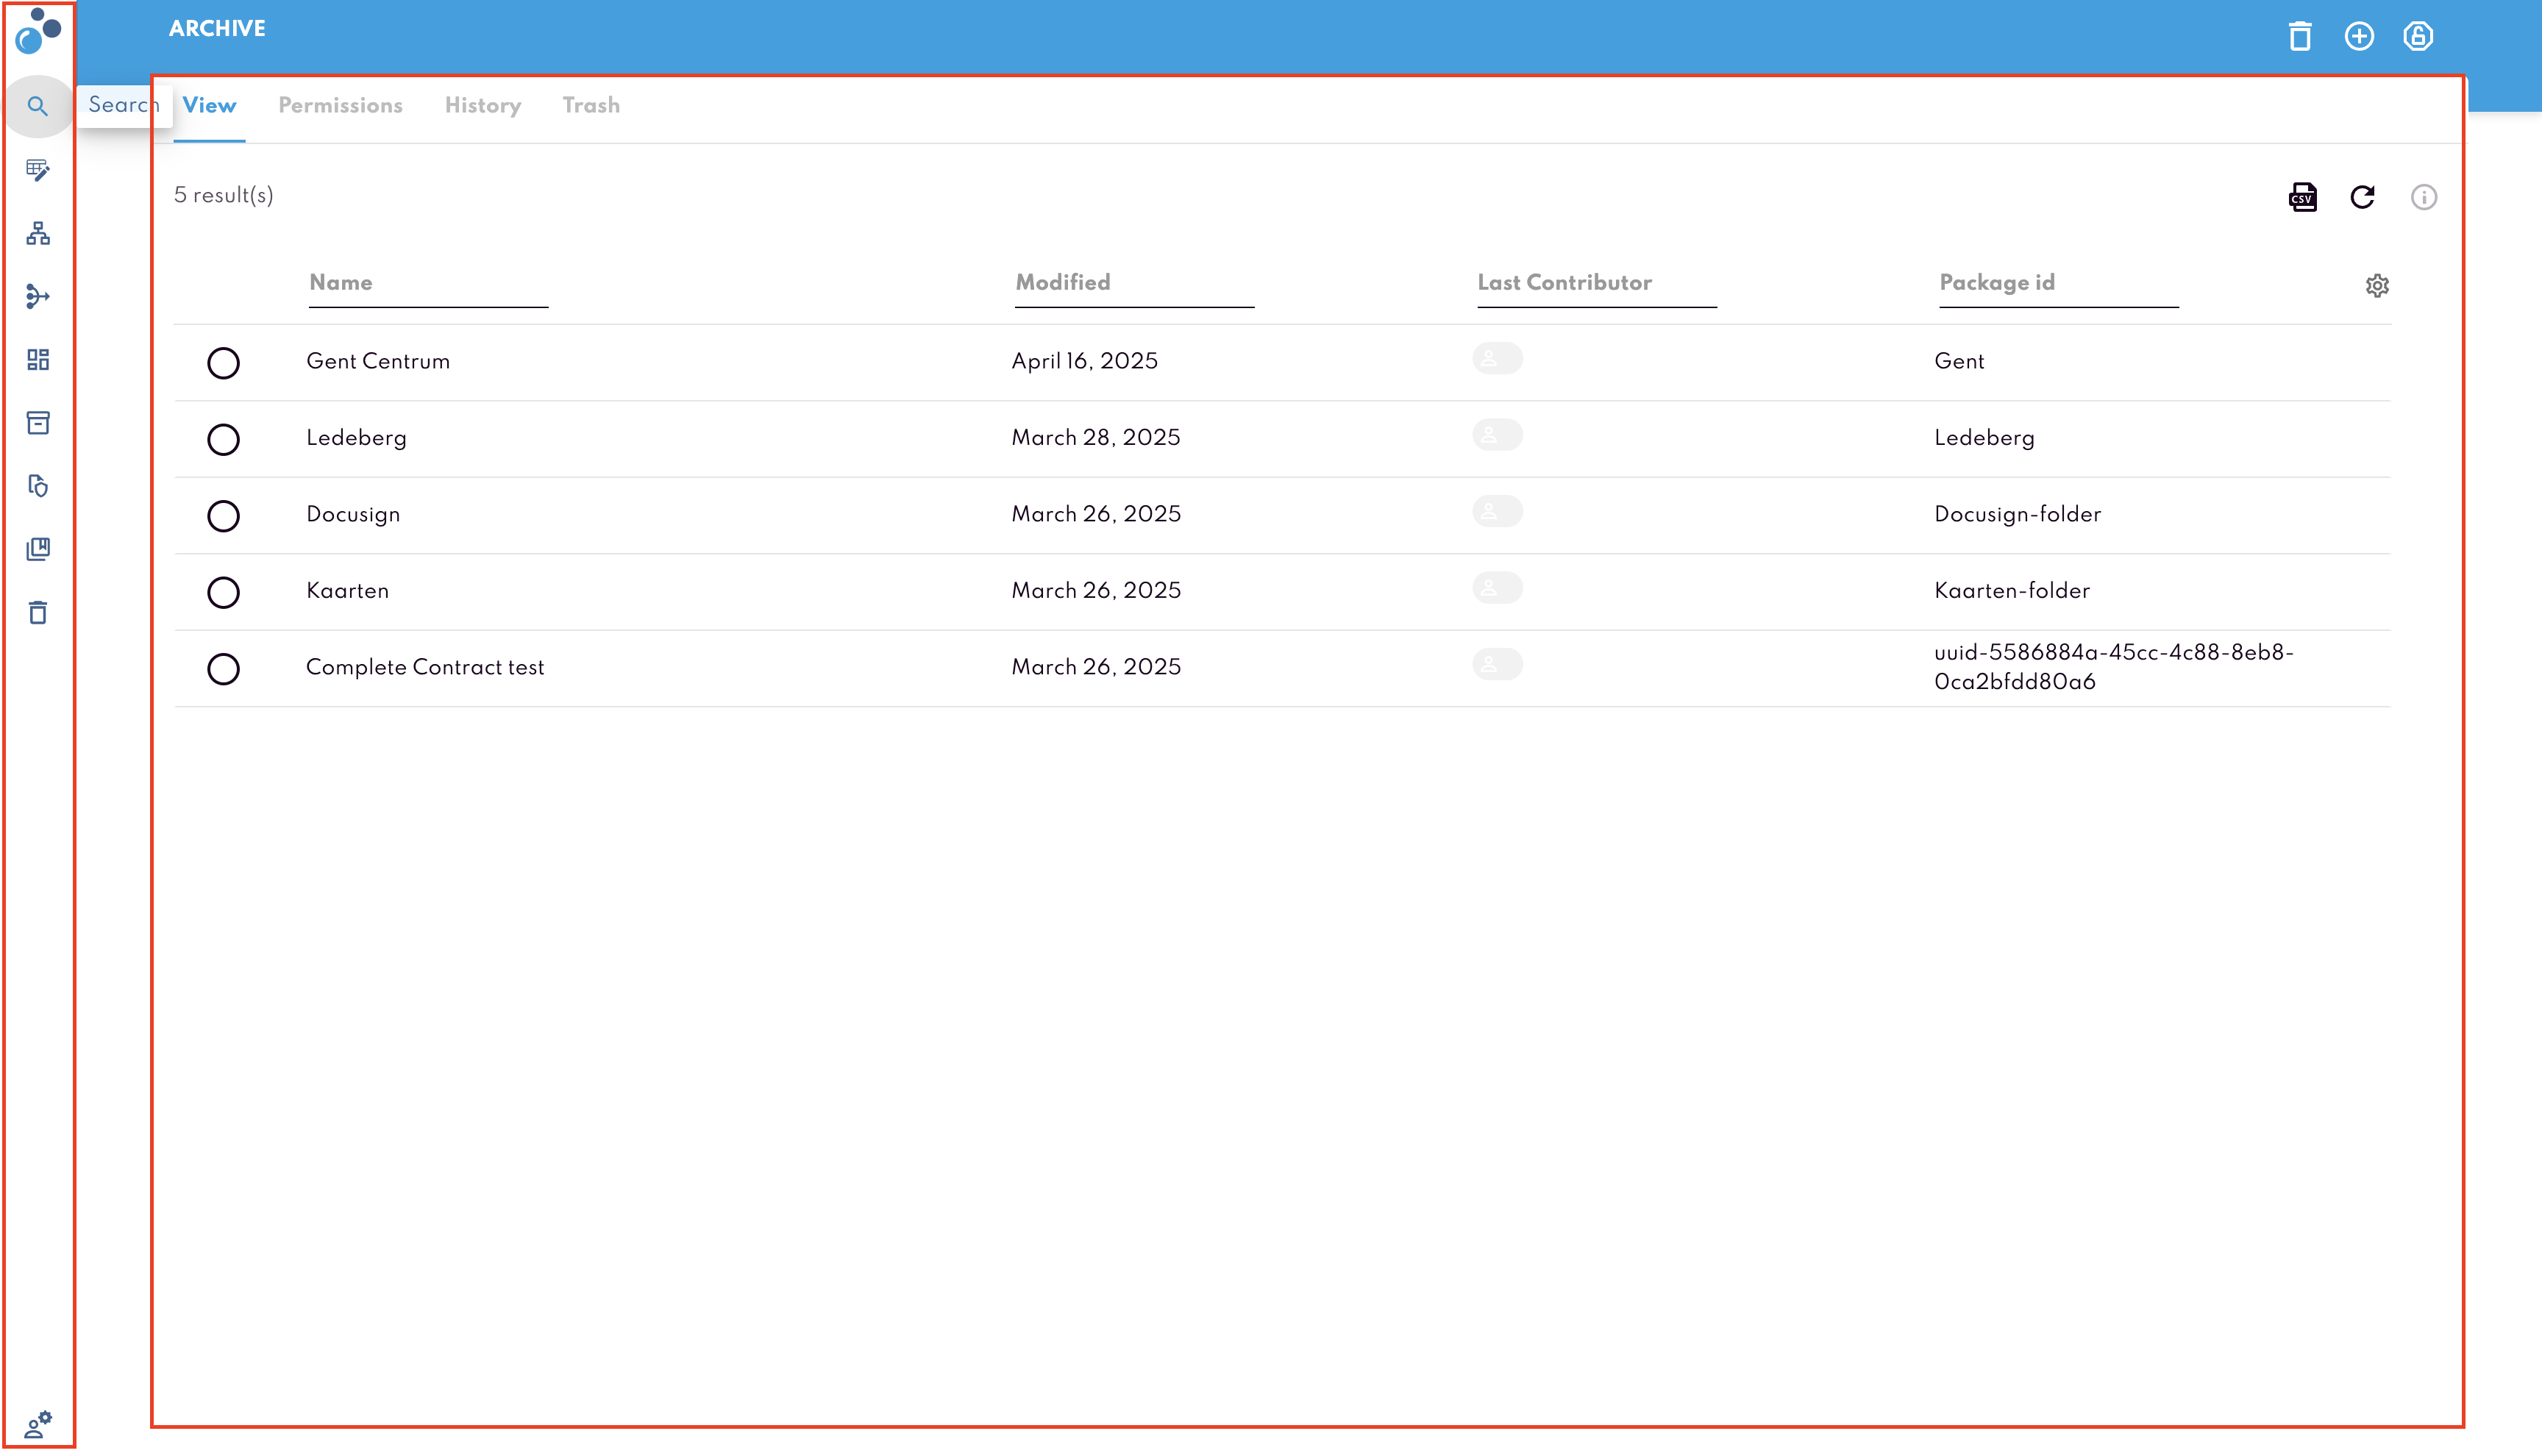Click the 'Kaarten-folder' package id cell
Image resolution: width=2542 pixels, height=1456 pixels.
(x=2012, y=591)
